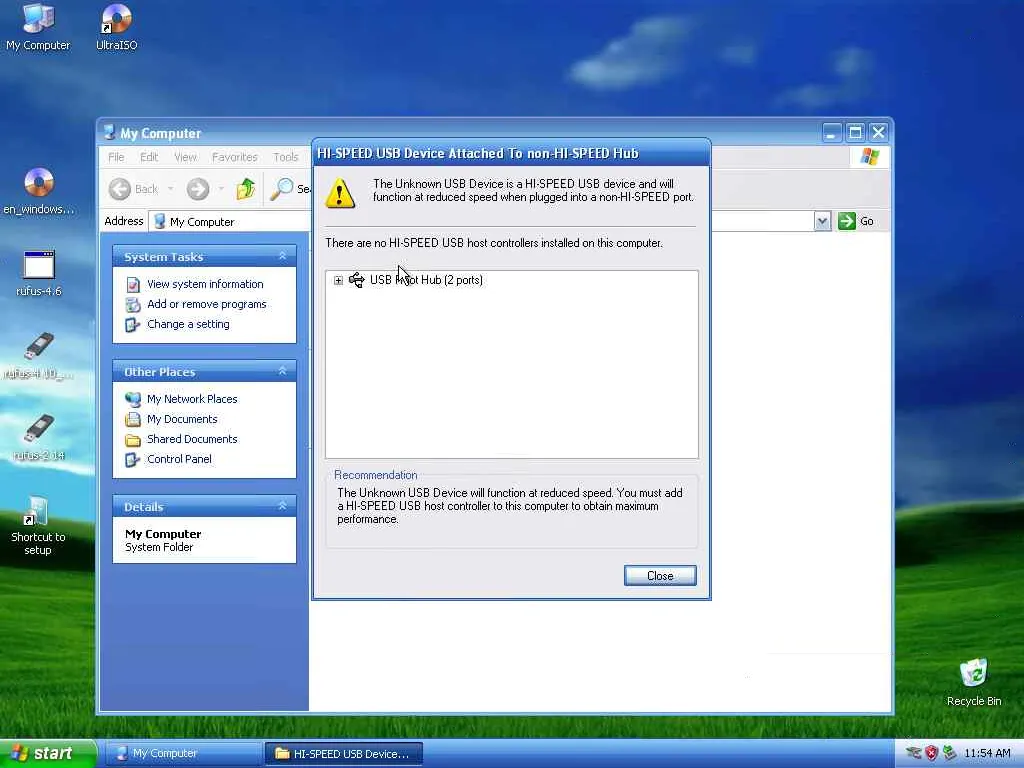Open the Back history dropdown arrow
The image size is (1024, 768).
pos(170,189)
